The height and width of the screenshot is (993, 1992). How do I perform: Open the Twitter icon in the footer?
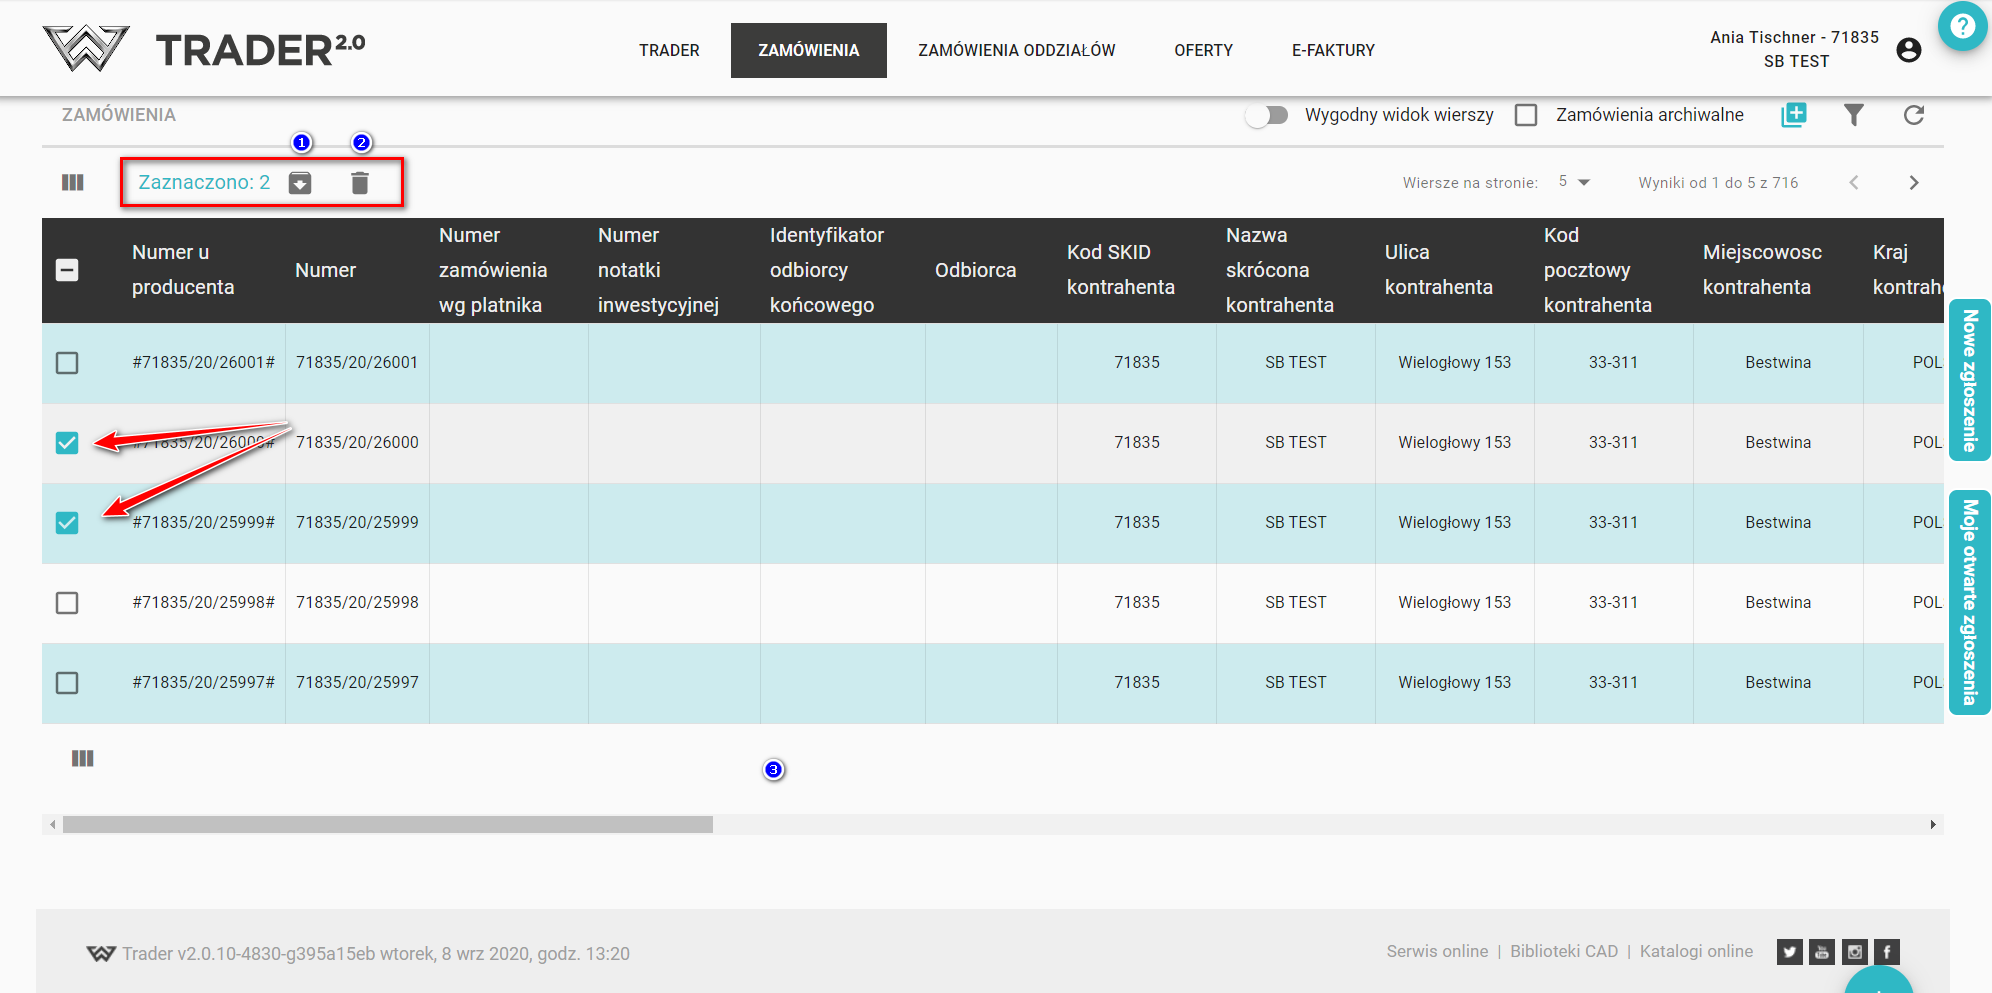tap(1789, 952)
